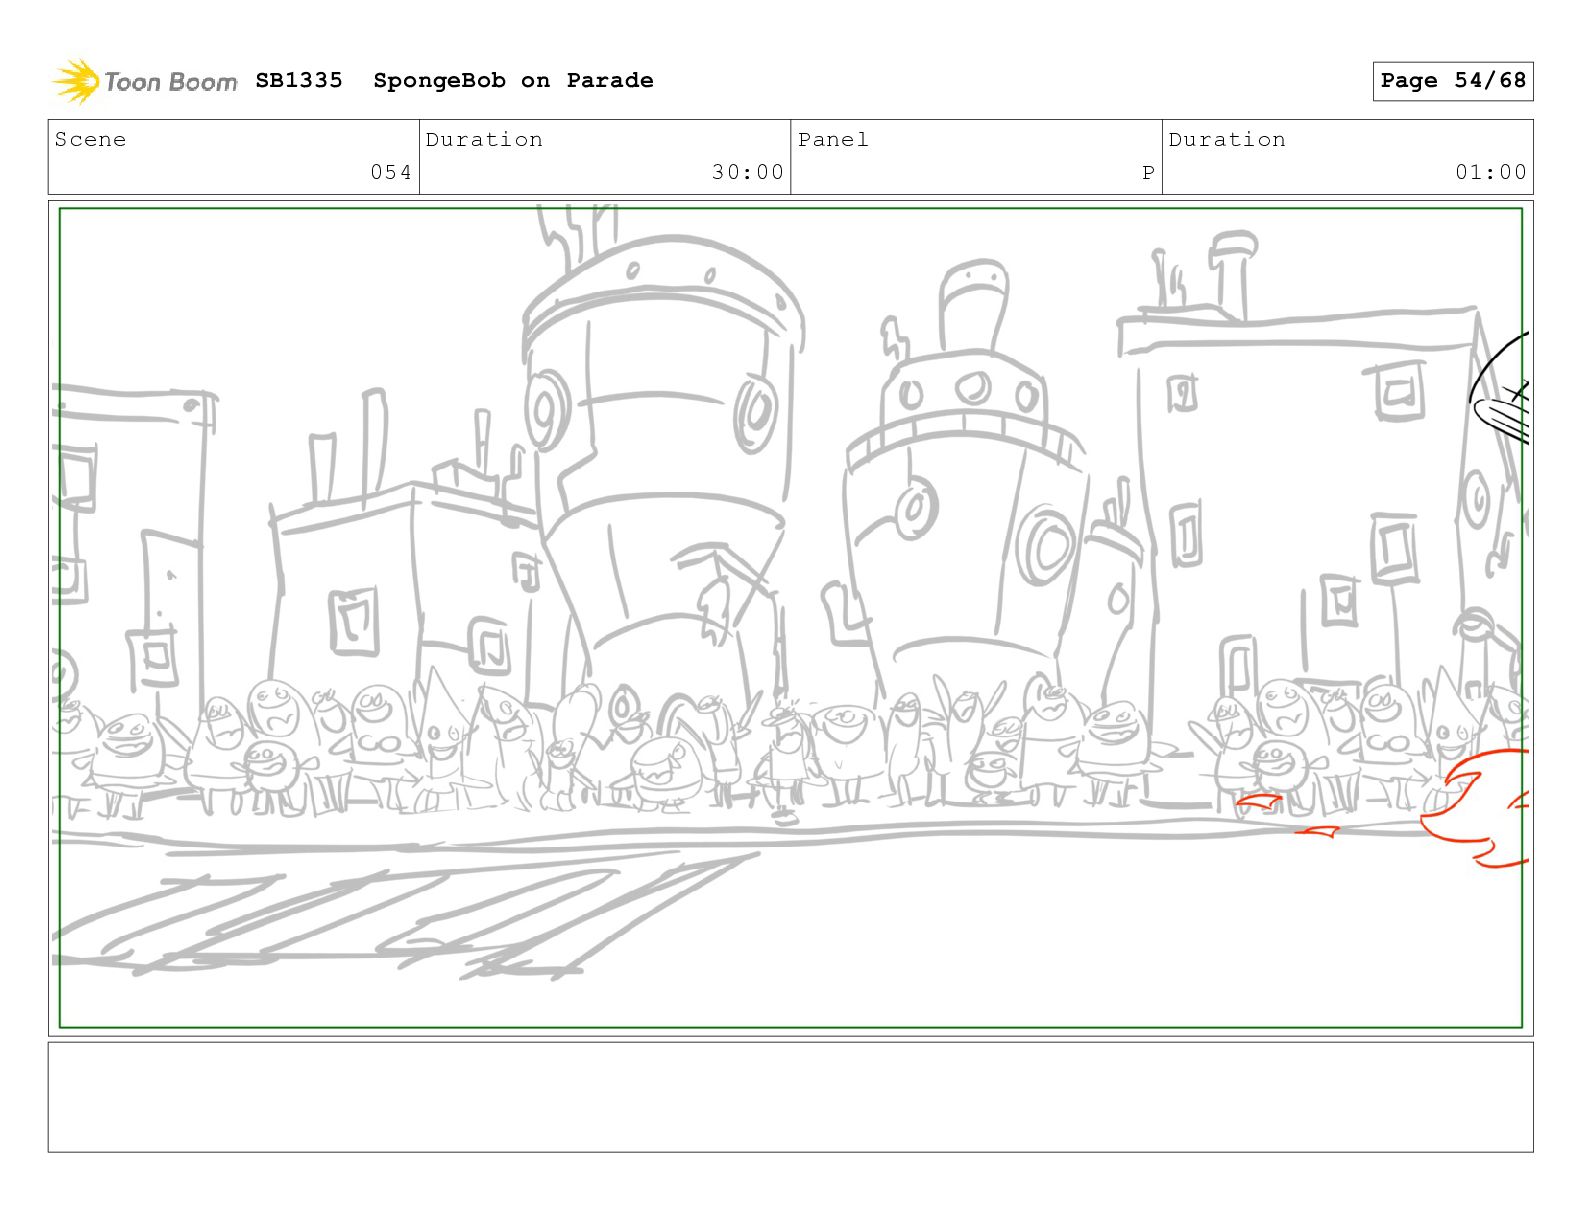The width and height of the screenshot is (1584, 1224).
Task: Click the panel duration value 01:00
Action: click(1491, 172)
